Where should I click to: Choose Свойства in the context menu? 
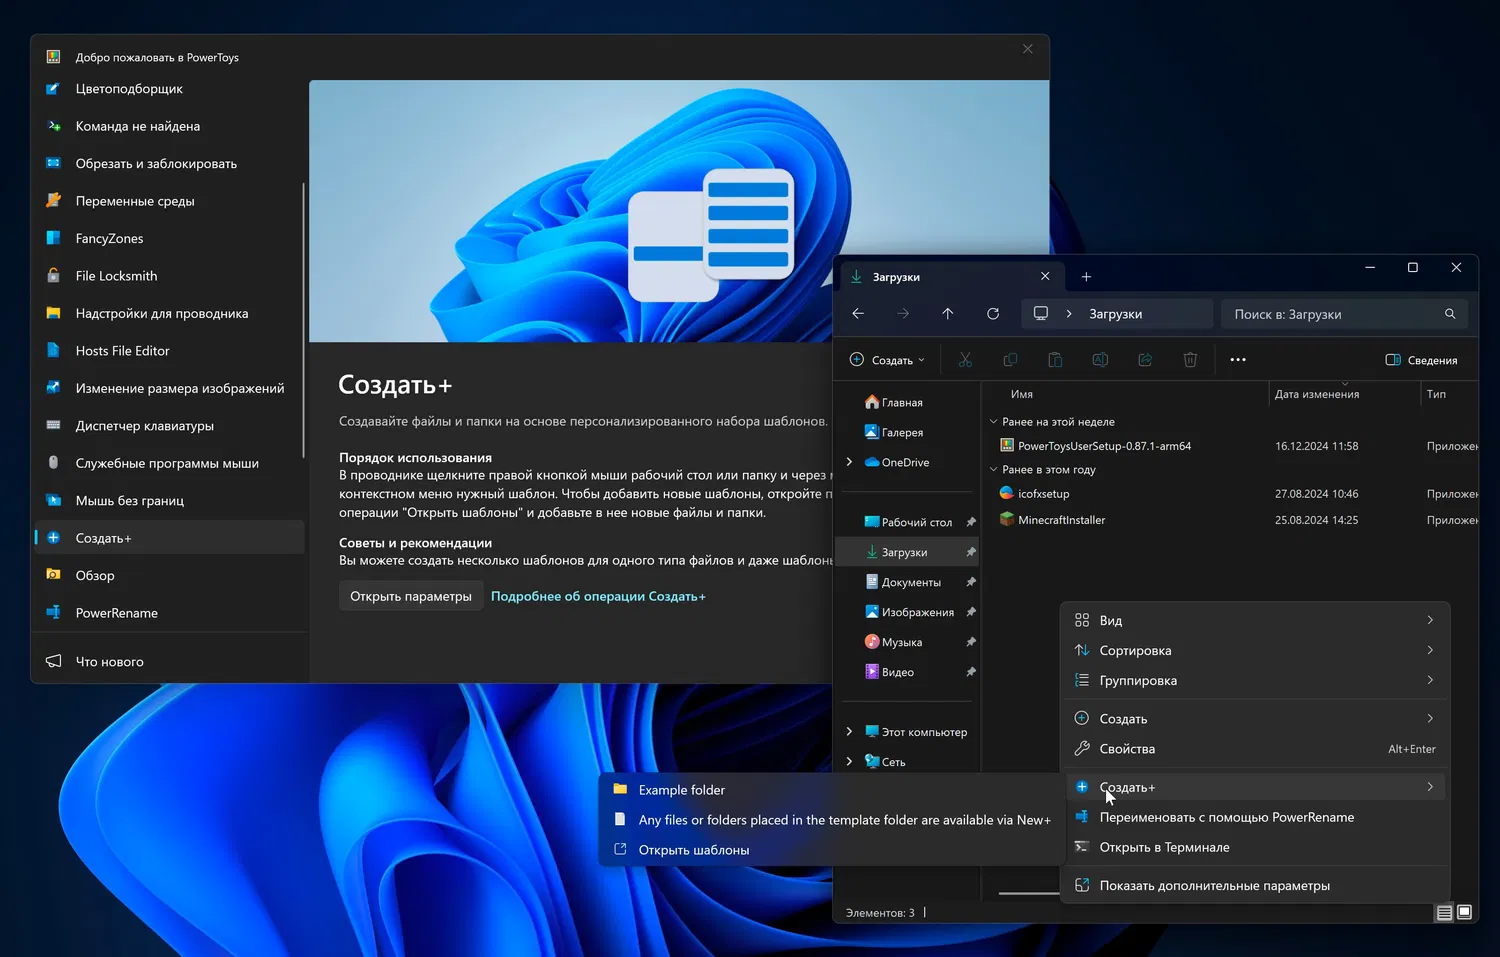pos(1256,749)
